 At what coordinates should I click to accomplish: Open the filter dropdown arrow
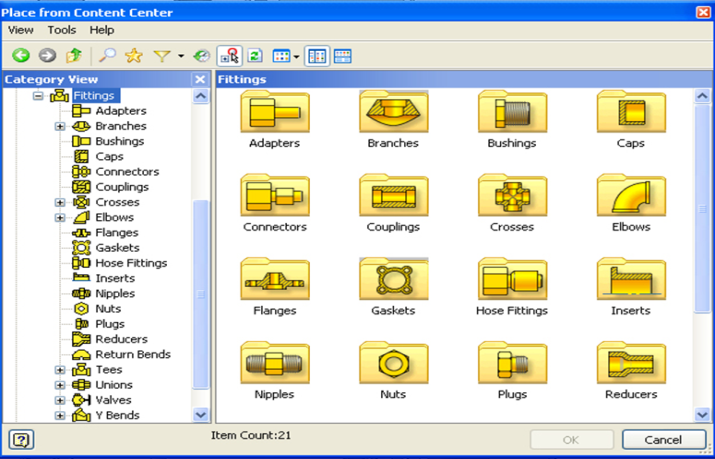[x=181, y=57]
